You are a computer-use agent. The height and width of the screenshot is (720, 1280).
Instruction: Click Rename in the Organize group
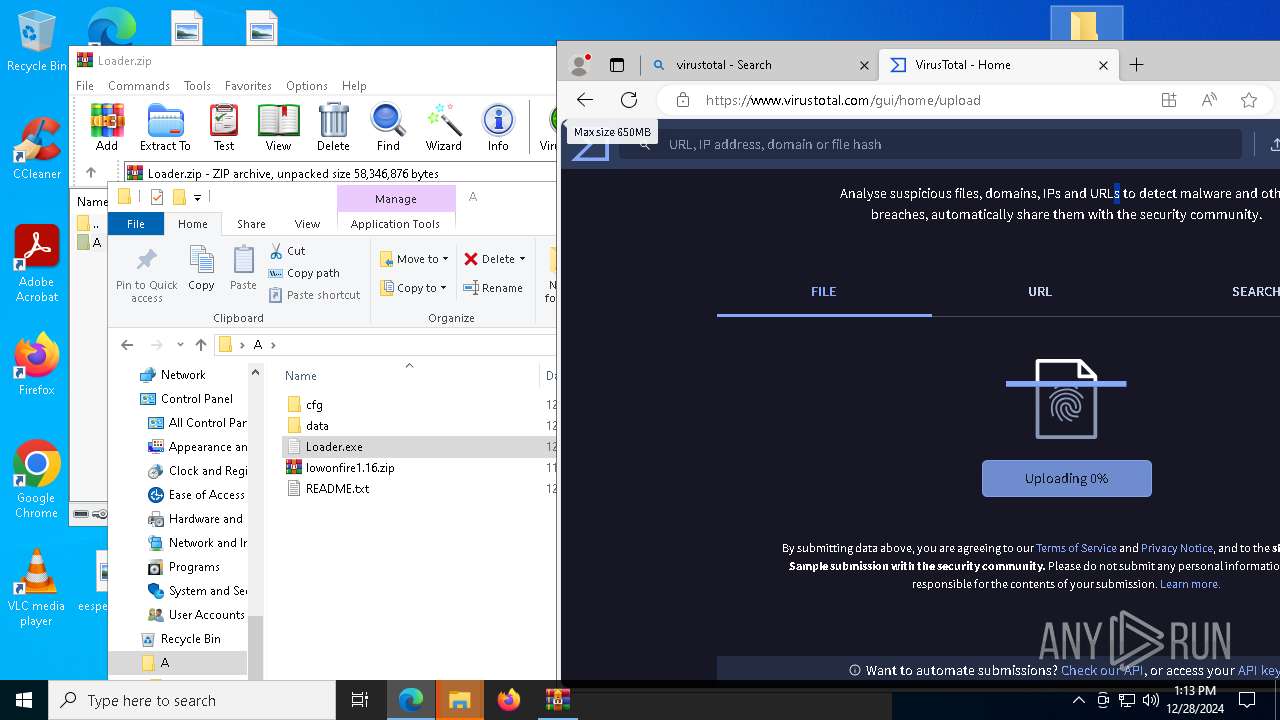coord(493,288)
